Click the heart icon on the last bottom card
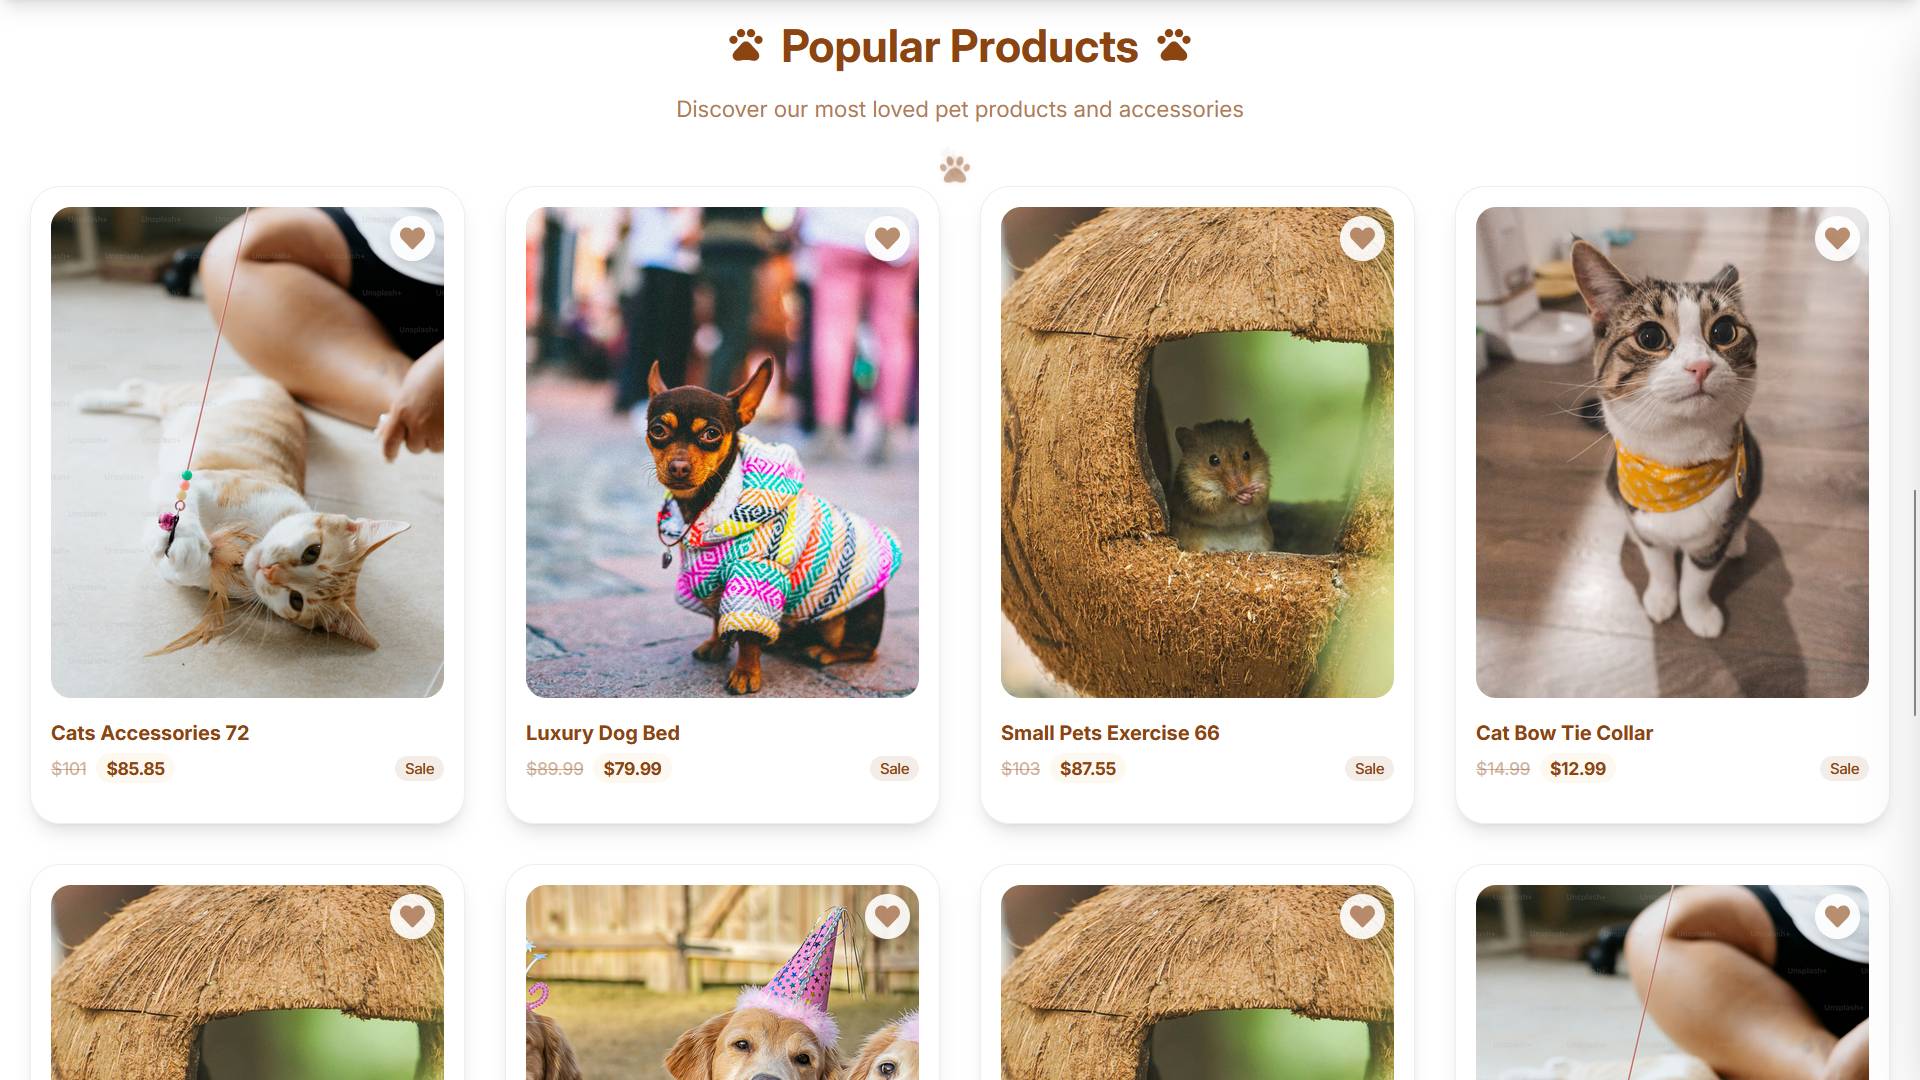The image size is (1920, 1080). [1837, 916]
